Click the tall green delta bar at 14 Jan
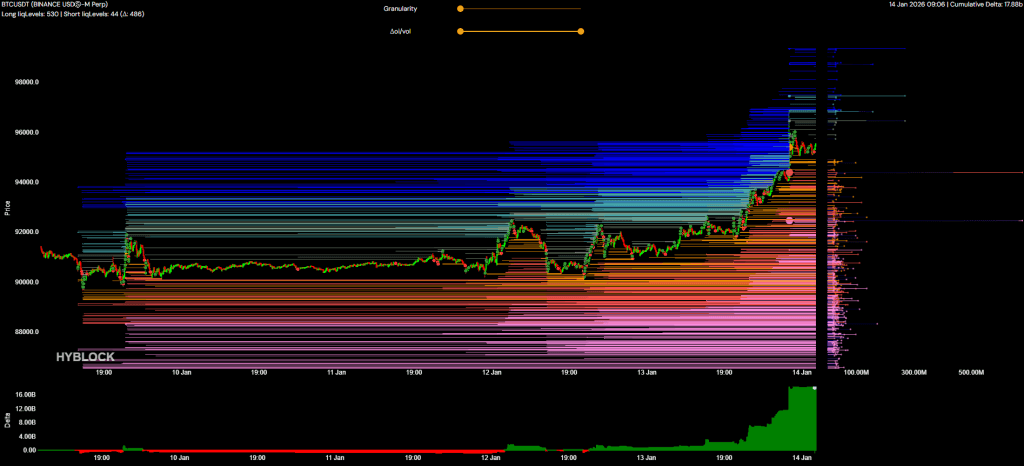Viewport: 1024px width, 466px height. click(802, 420)
